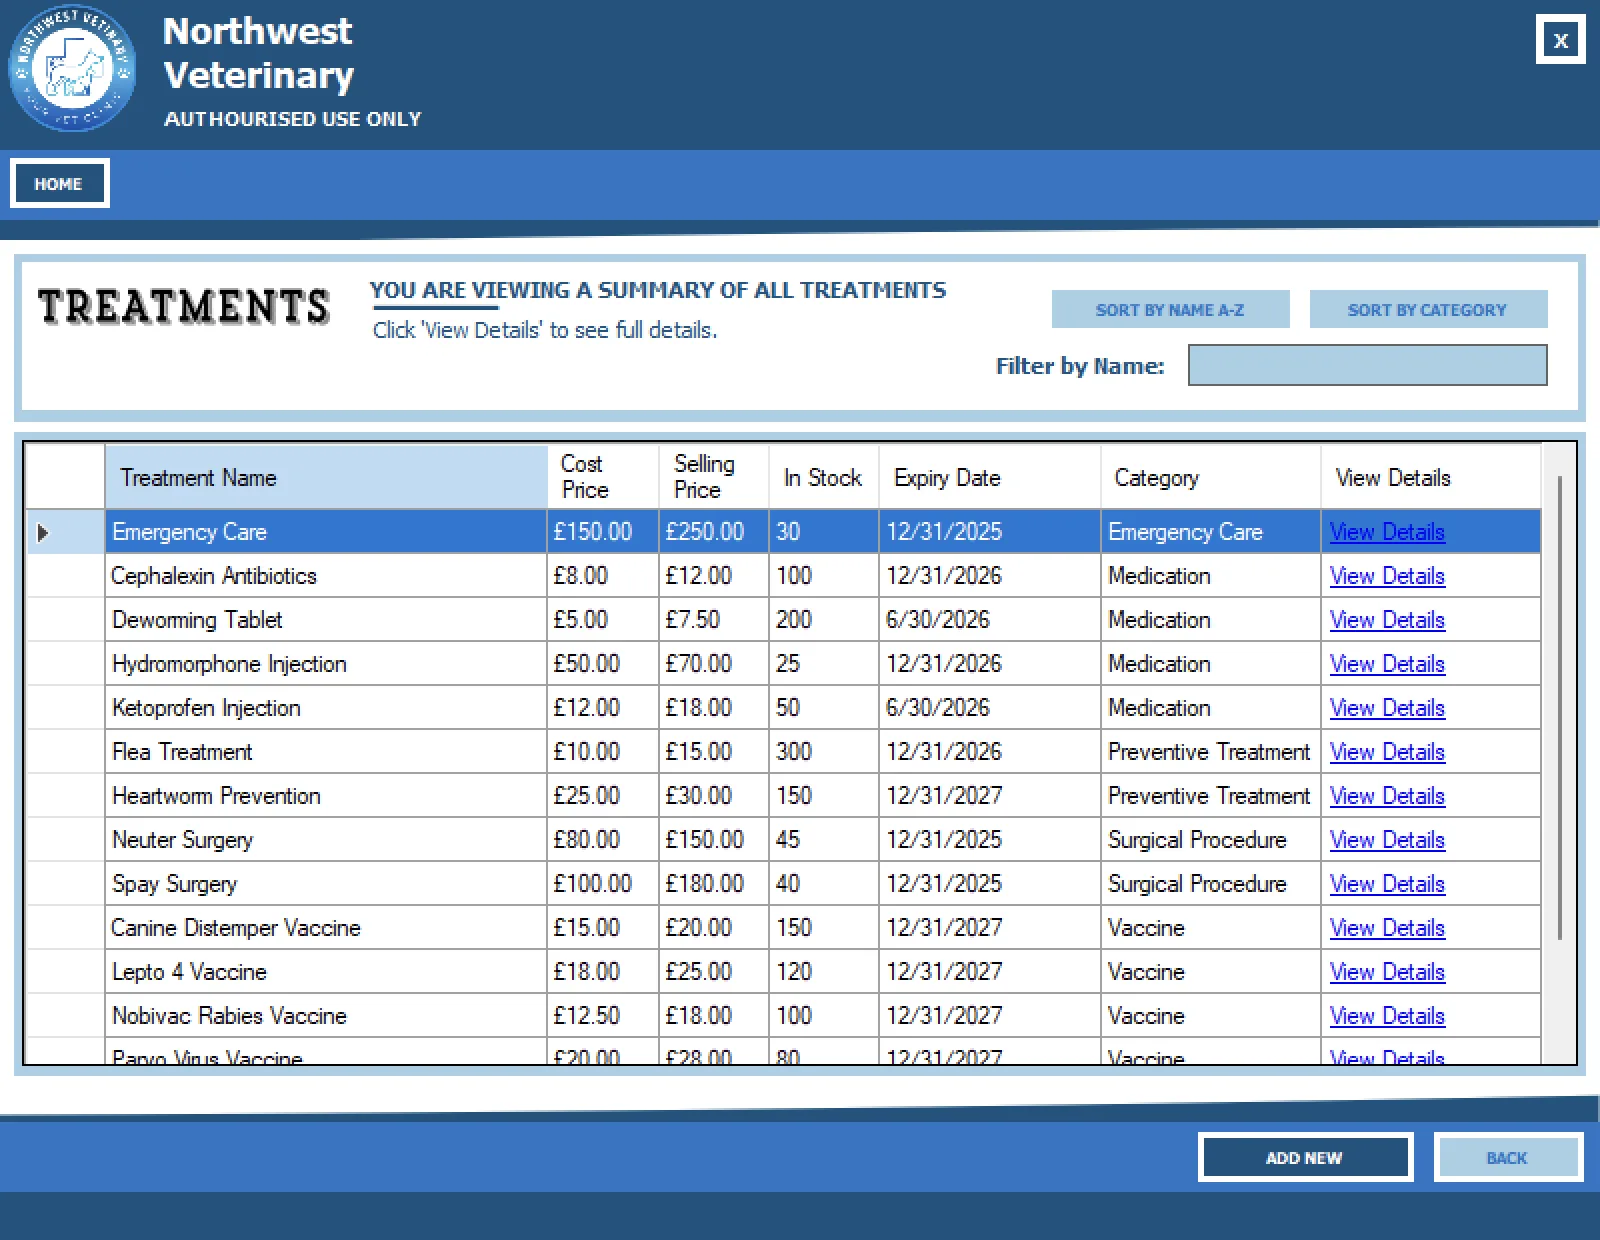Click the £12.50 cost price of Nobivac Rabies Vaccine
The image size is (1600, 1240).
click(x=603, y=1016)
